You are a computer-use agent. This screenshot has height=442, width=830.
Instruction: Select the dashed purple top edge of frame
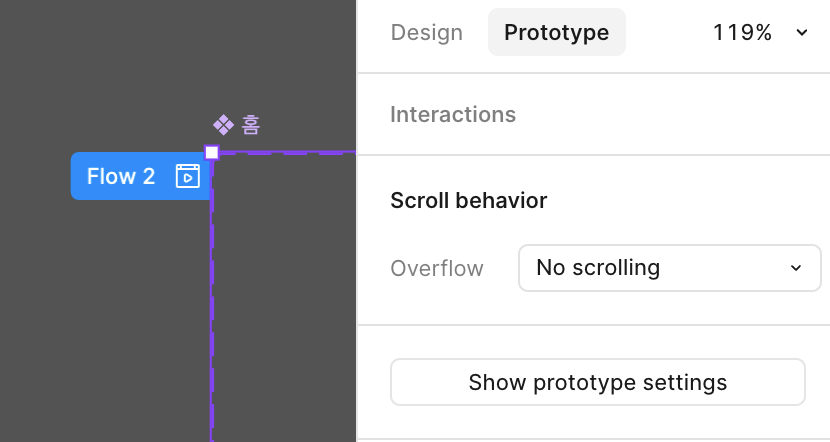(286, 153)
